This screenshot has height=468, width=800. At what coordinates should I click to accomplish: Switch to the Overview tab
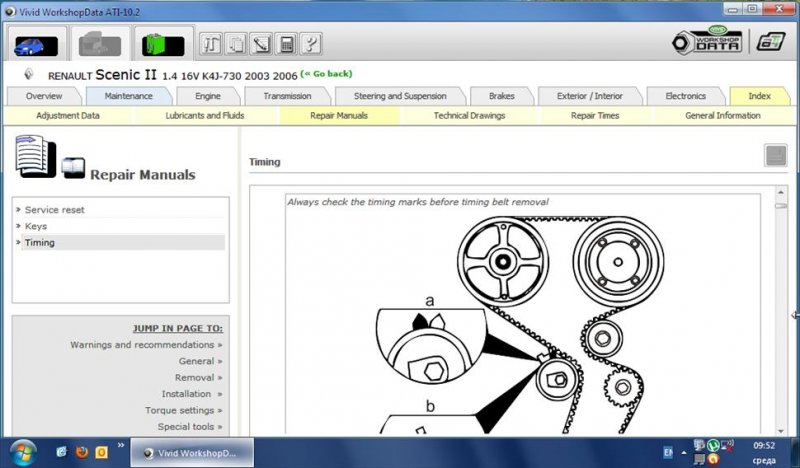tap(44, 96)
